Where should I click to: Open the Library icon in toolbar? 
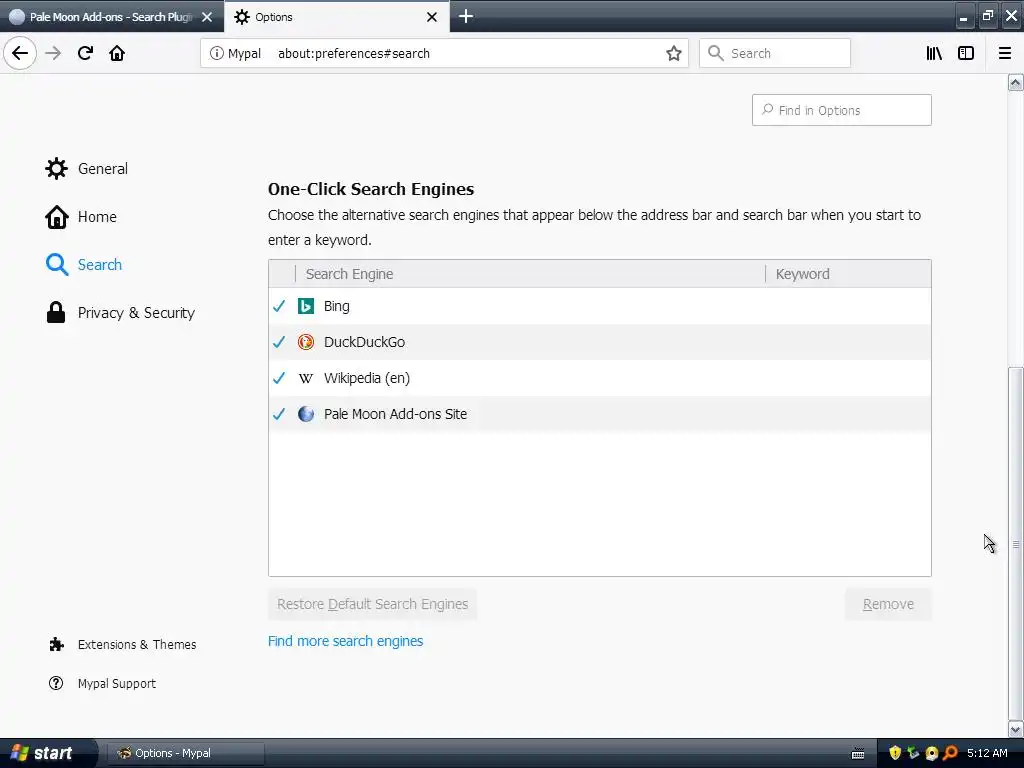(934, 53)
